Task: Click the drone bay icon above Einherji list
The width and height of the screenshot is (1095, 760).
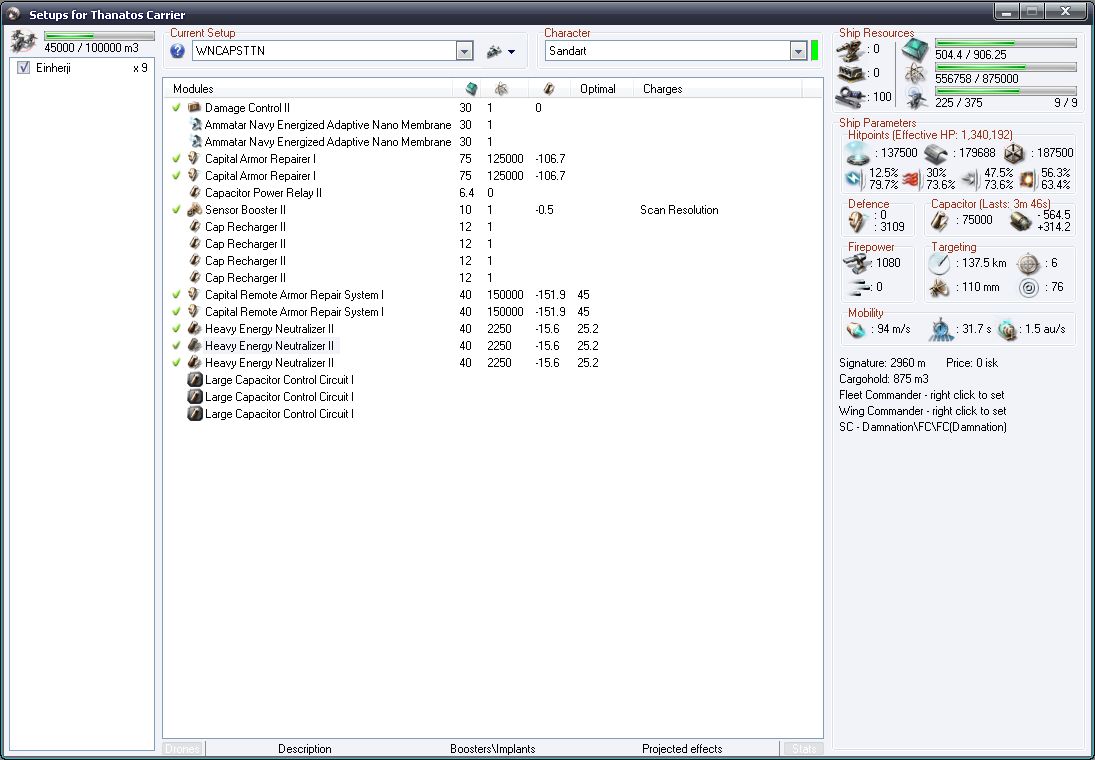Action: tap(24, 41)
